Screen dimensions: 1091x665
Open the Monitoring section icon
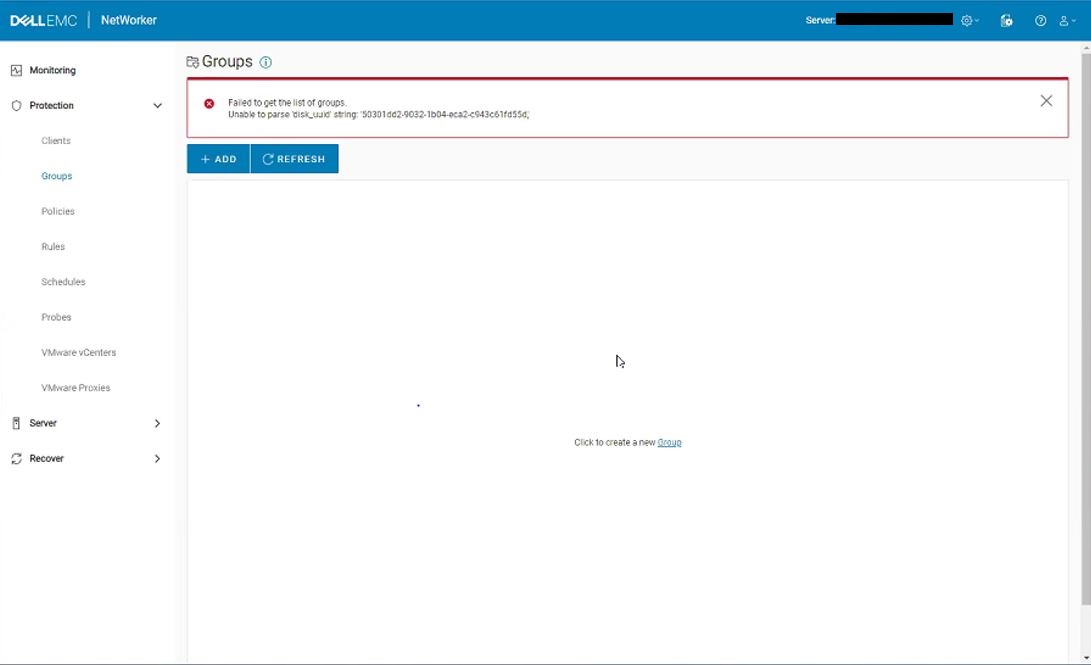pos(16,70)
